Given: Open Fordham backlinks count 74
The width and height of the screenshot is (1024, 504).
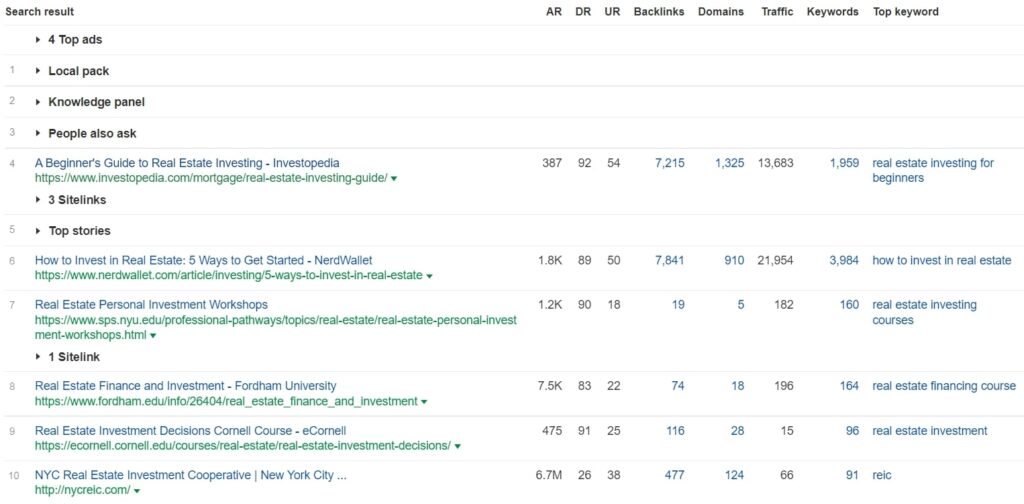Looking at the screenshot, I should [x=678, y=386].
